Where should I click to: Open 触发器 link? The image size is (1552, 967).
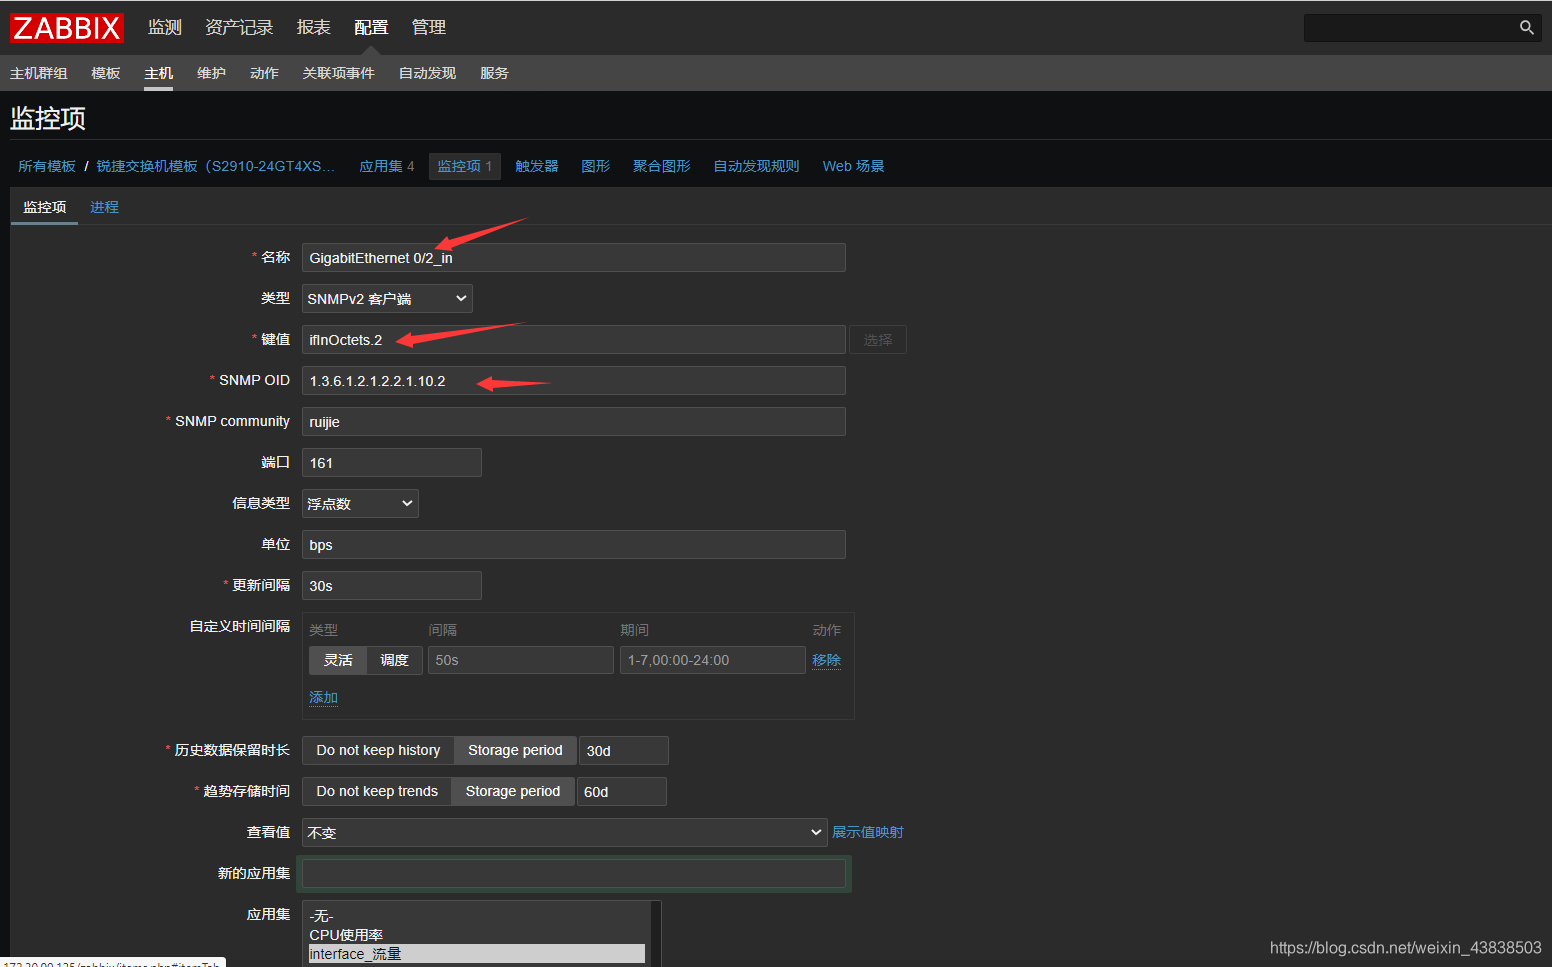pyautogui.click(x=537, y=166)
